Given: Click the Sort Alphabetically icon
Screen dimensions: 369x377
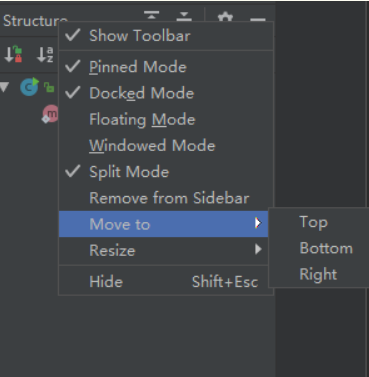Looking at the screenshot, I should coord(45,54).
